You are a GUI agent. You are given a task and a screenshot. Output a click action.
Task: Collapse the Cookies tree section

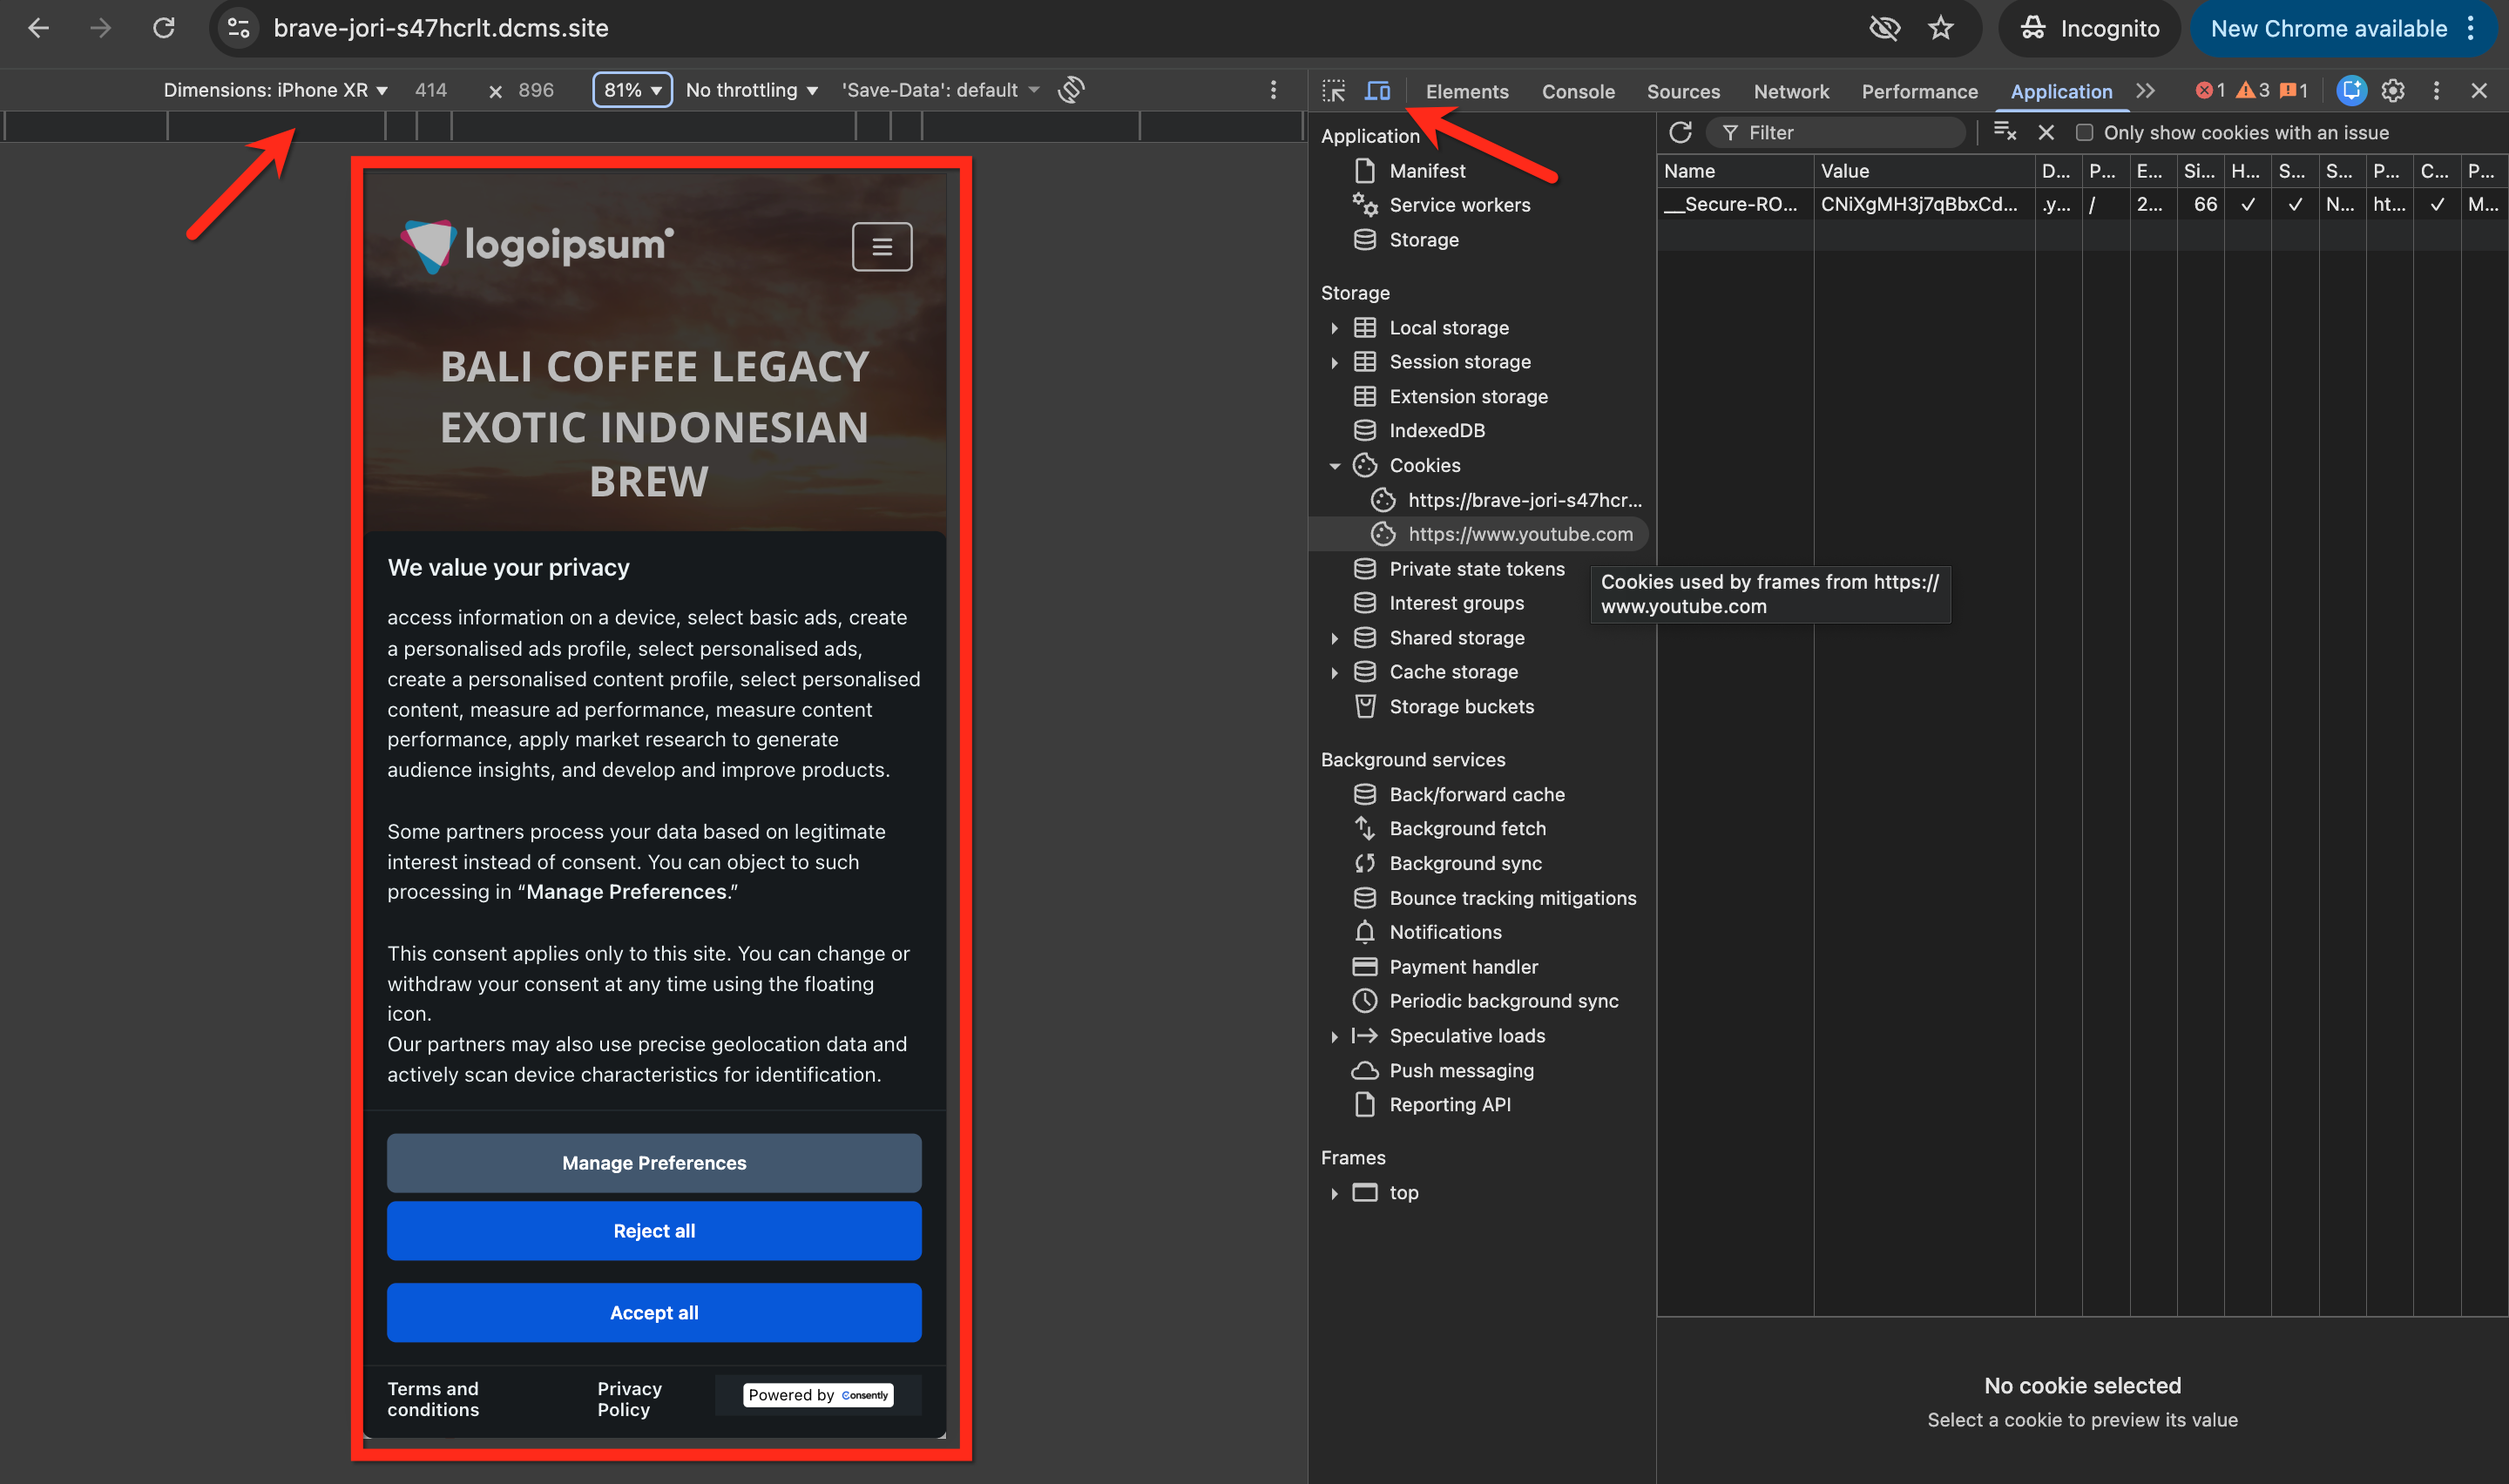(x=1334, y=466)
